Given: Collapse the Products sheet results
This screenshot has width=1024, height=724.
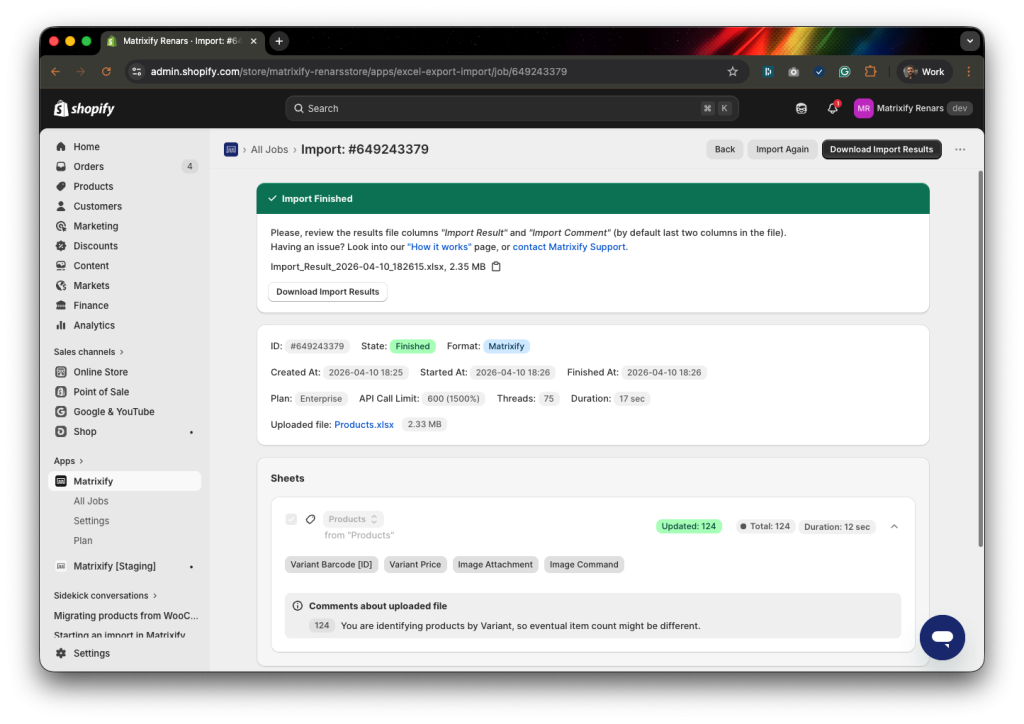Looking at the screenshot, I should pos(894,525).
